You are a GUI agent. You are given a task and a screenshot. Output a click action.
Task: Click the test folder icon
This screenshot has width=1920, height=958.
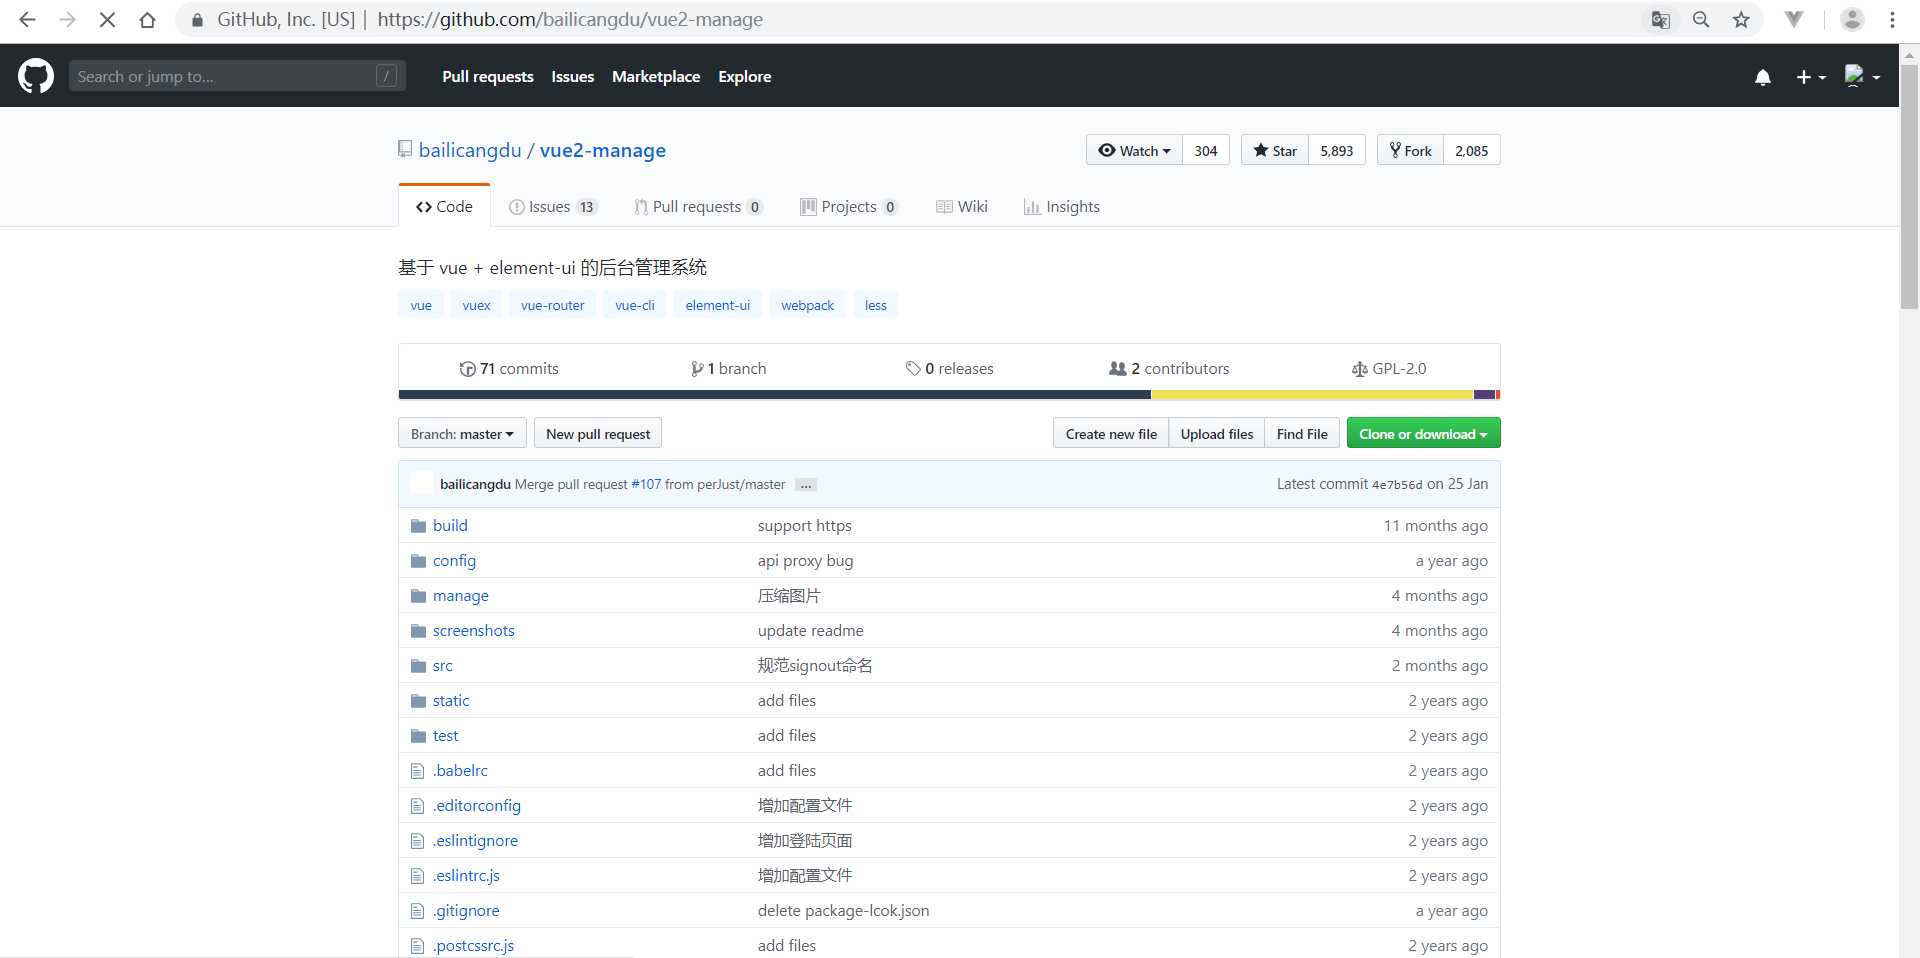(x=418, y=736)
